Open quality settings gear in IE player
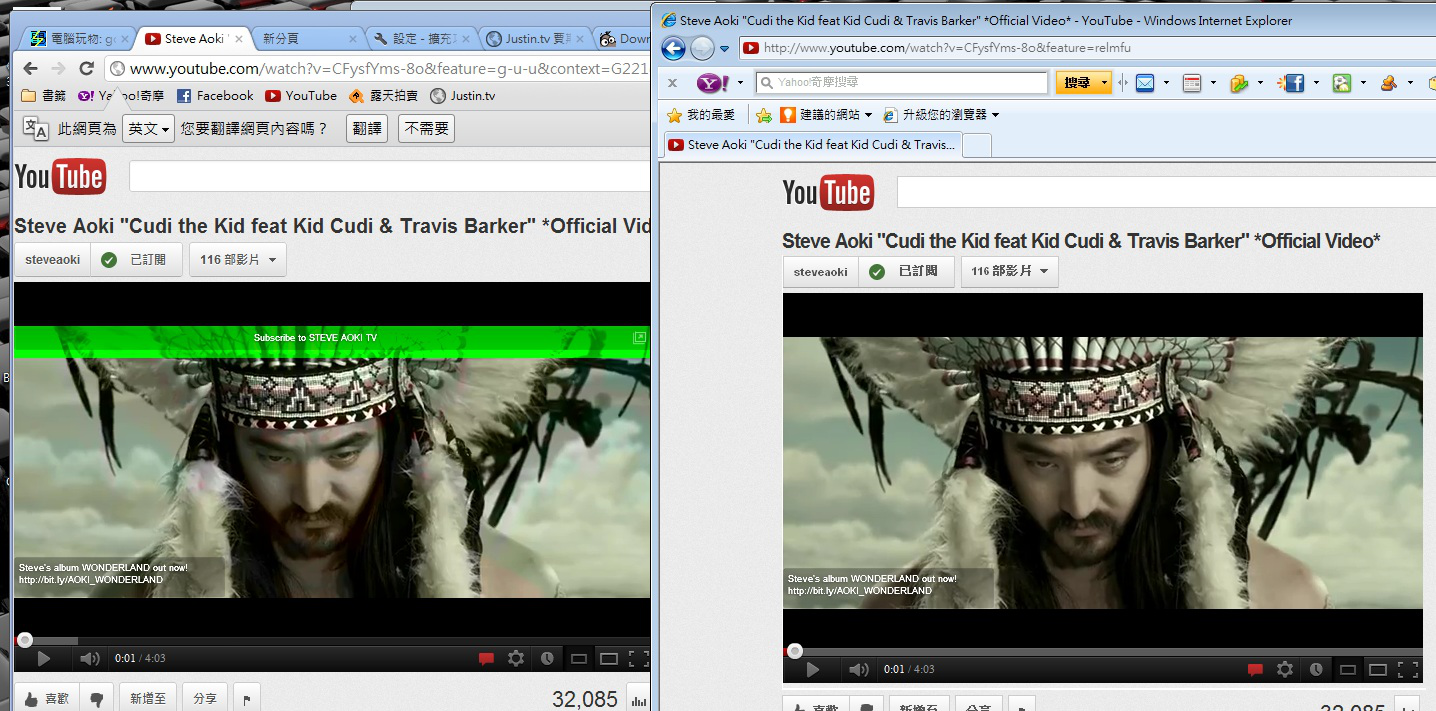Screen dimensions: 1436x711 [x=1285, y=670]
